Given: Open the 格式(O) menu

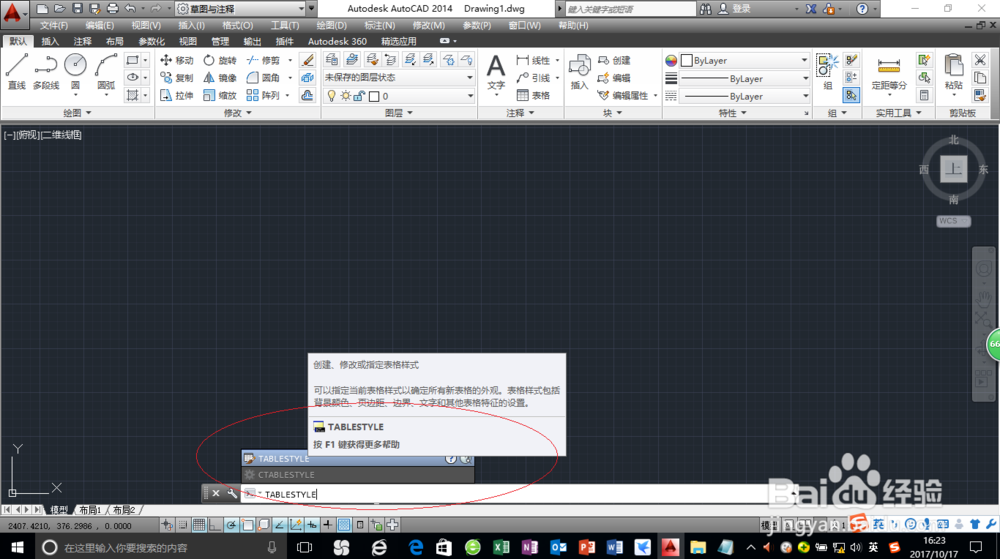Looking at the screenshot, I should 237,25.
